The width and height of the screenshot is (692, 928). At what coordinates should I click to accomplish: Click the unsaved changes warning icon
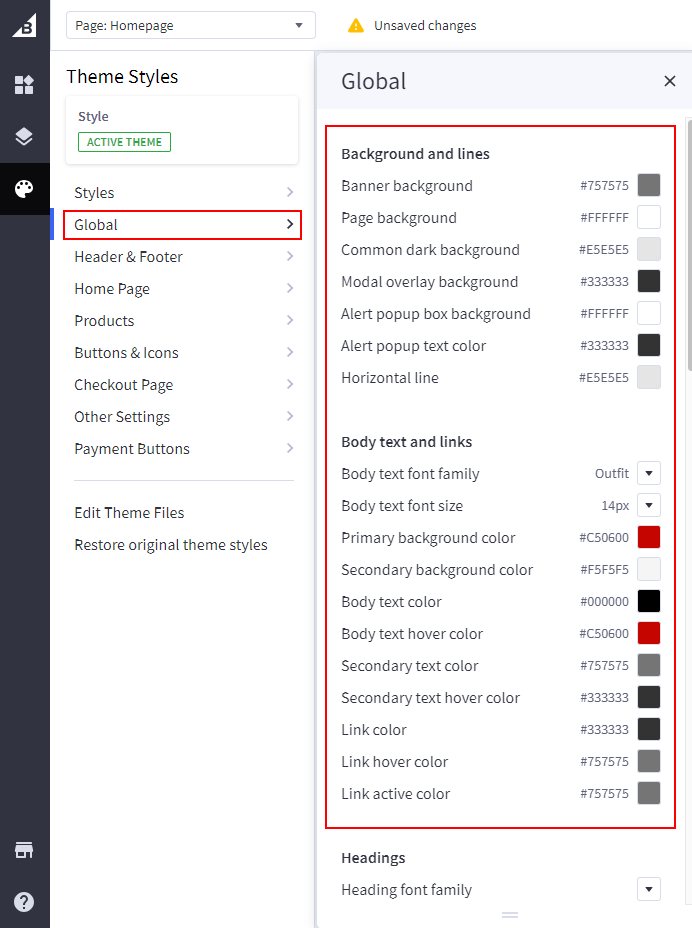click(356, 25)
